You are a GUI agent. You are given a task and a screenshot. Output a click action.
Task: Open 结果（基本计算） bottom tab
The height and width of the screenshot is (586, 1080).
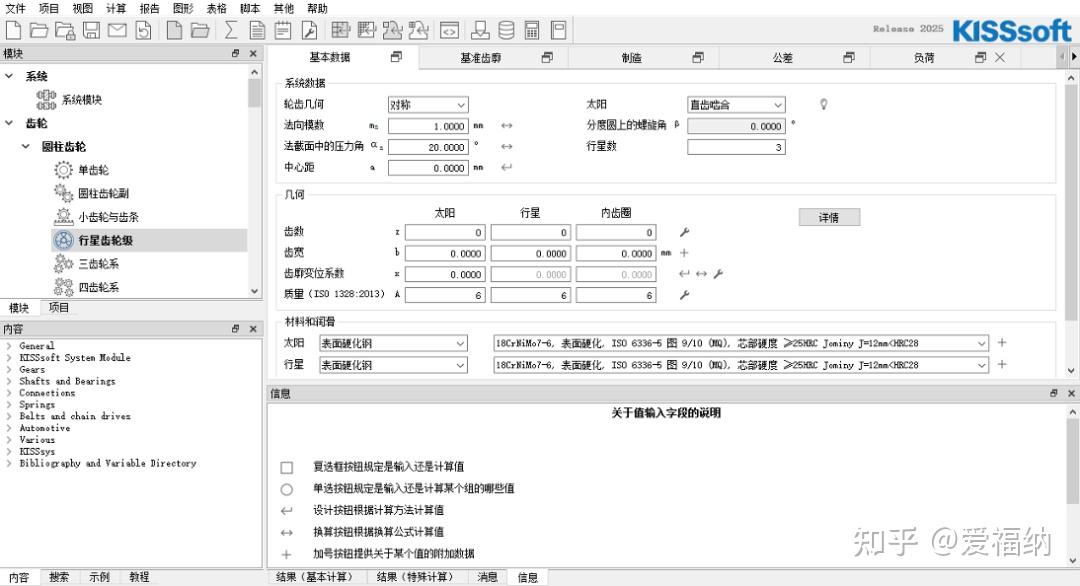[318, 577]
